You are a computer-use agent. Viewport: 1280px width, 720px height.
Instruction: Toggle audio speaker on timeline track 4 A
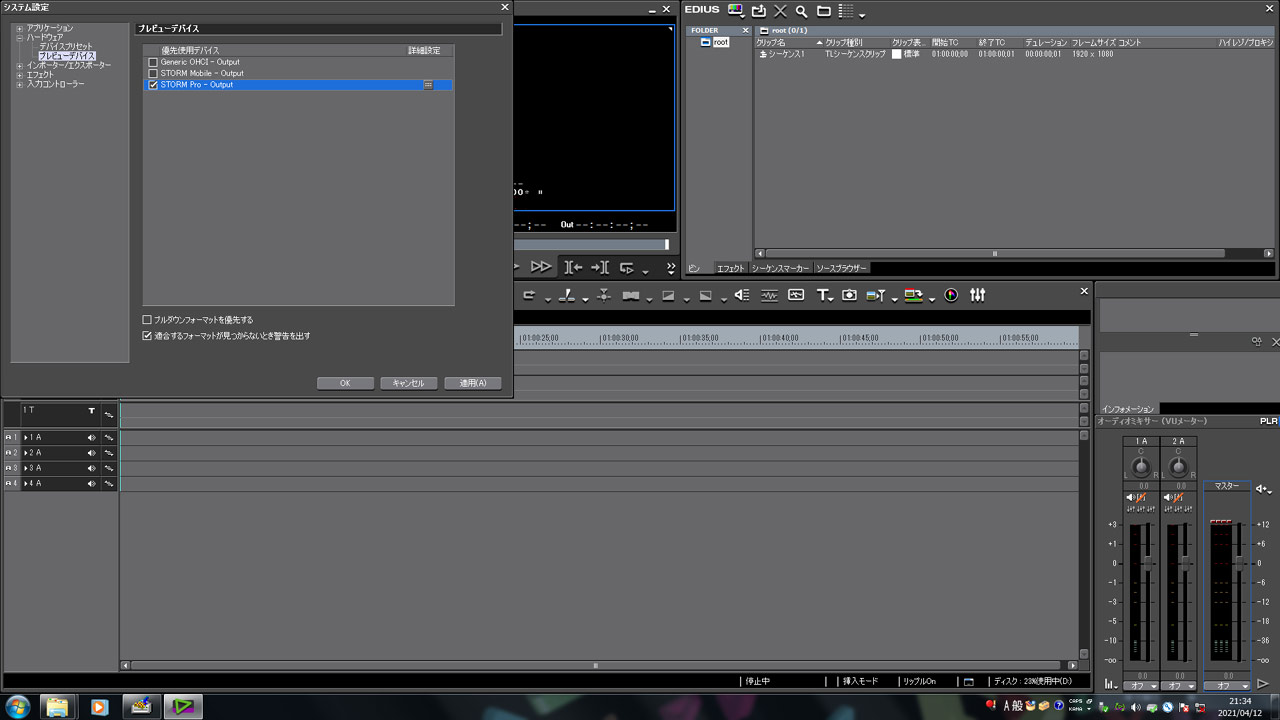tap(91, 484)
